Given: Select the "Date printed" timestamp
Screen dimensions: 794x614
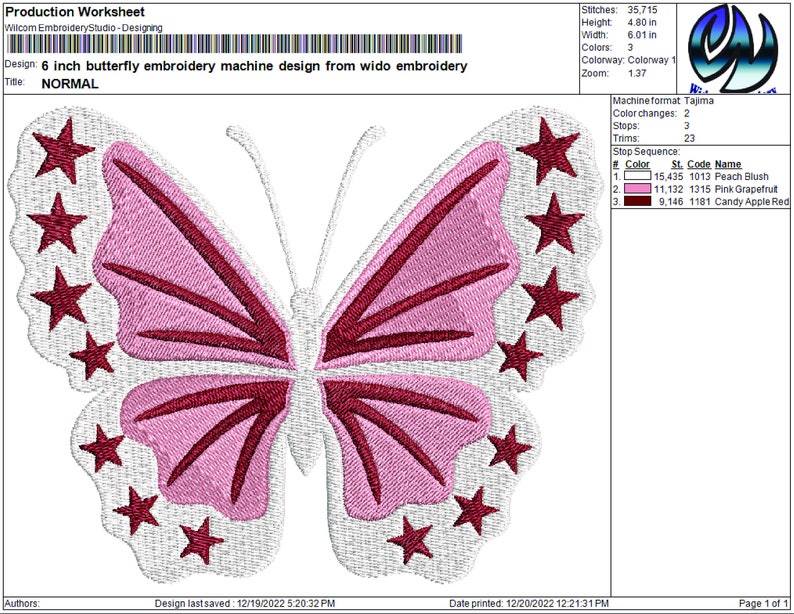Looking at the screenshot, I should [556, 603].
